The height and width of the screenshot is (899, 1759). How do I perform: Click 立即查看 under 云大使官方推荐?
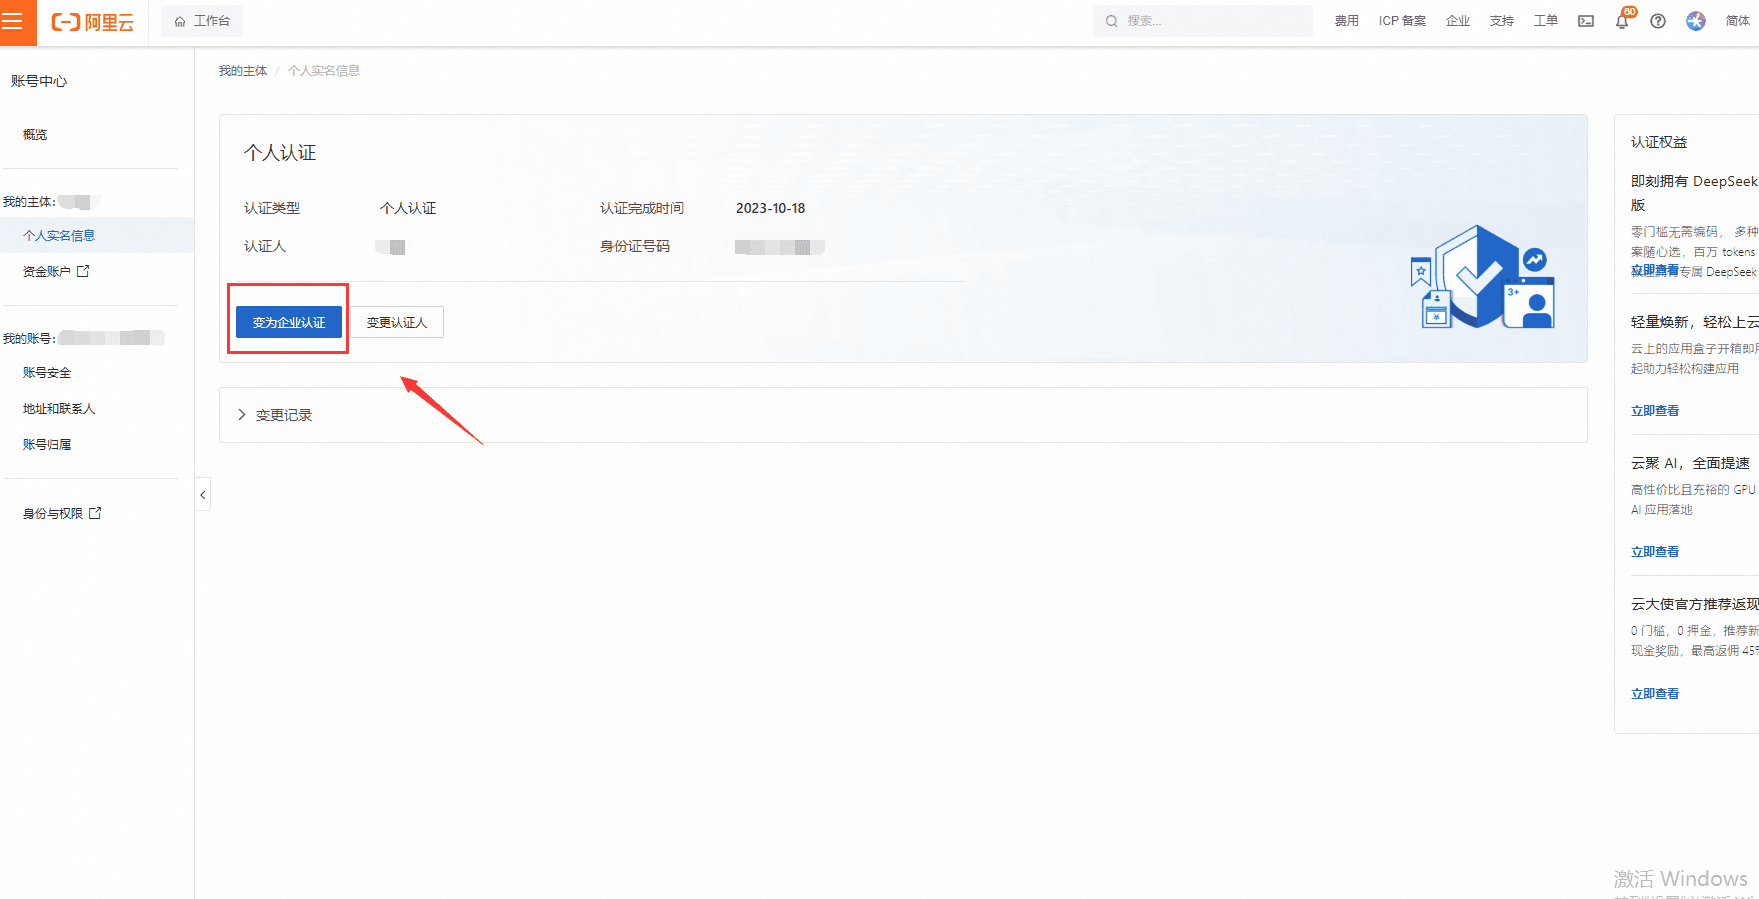[x=1655, y=694]
